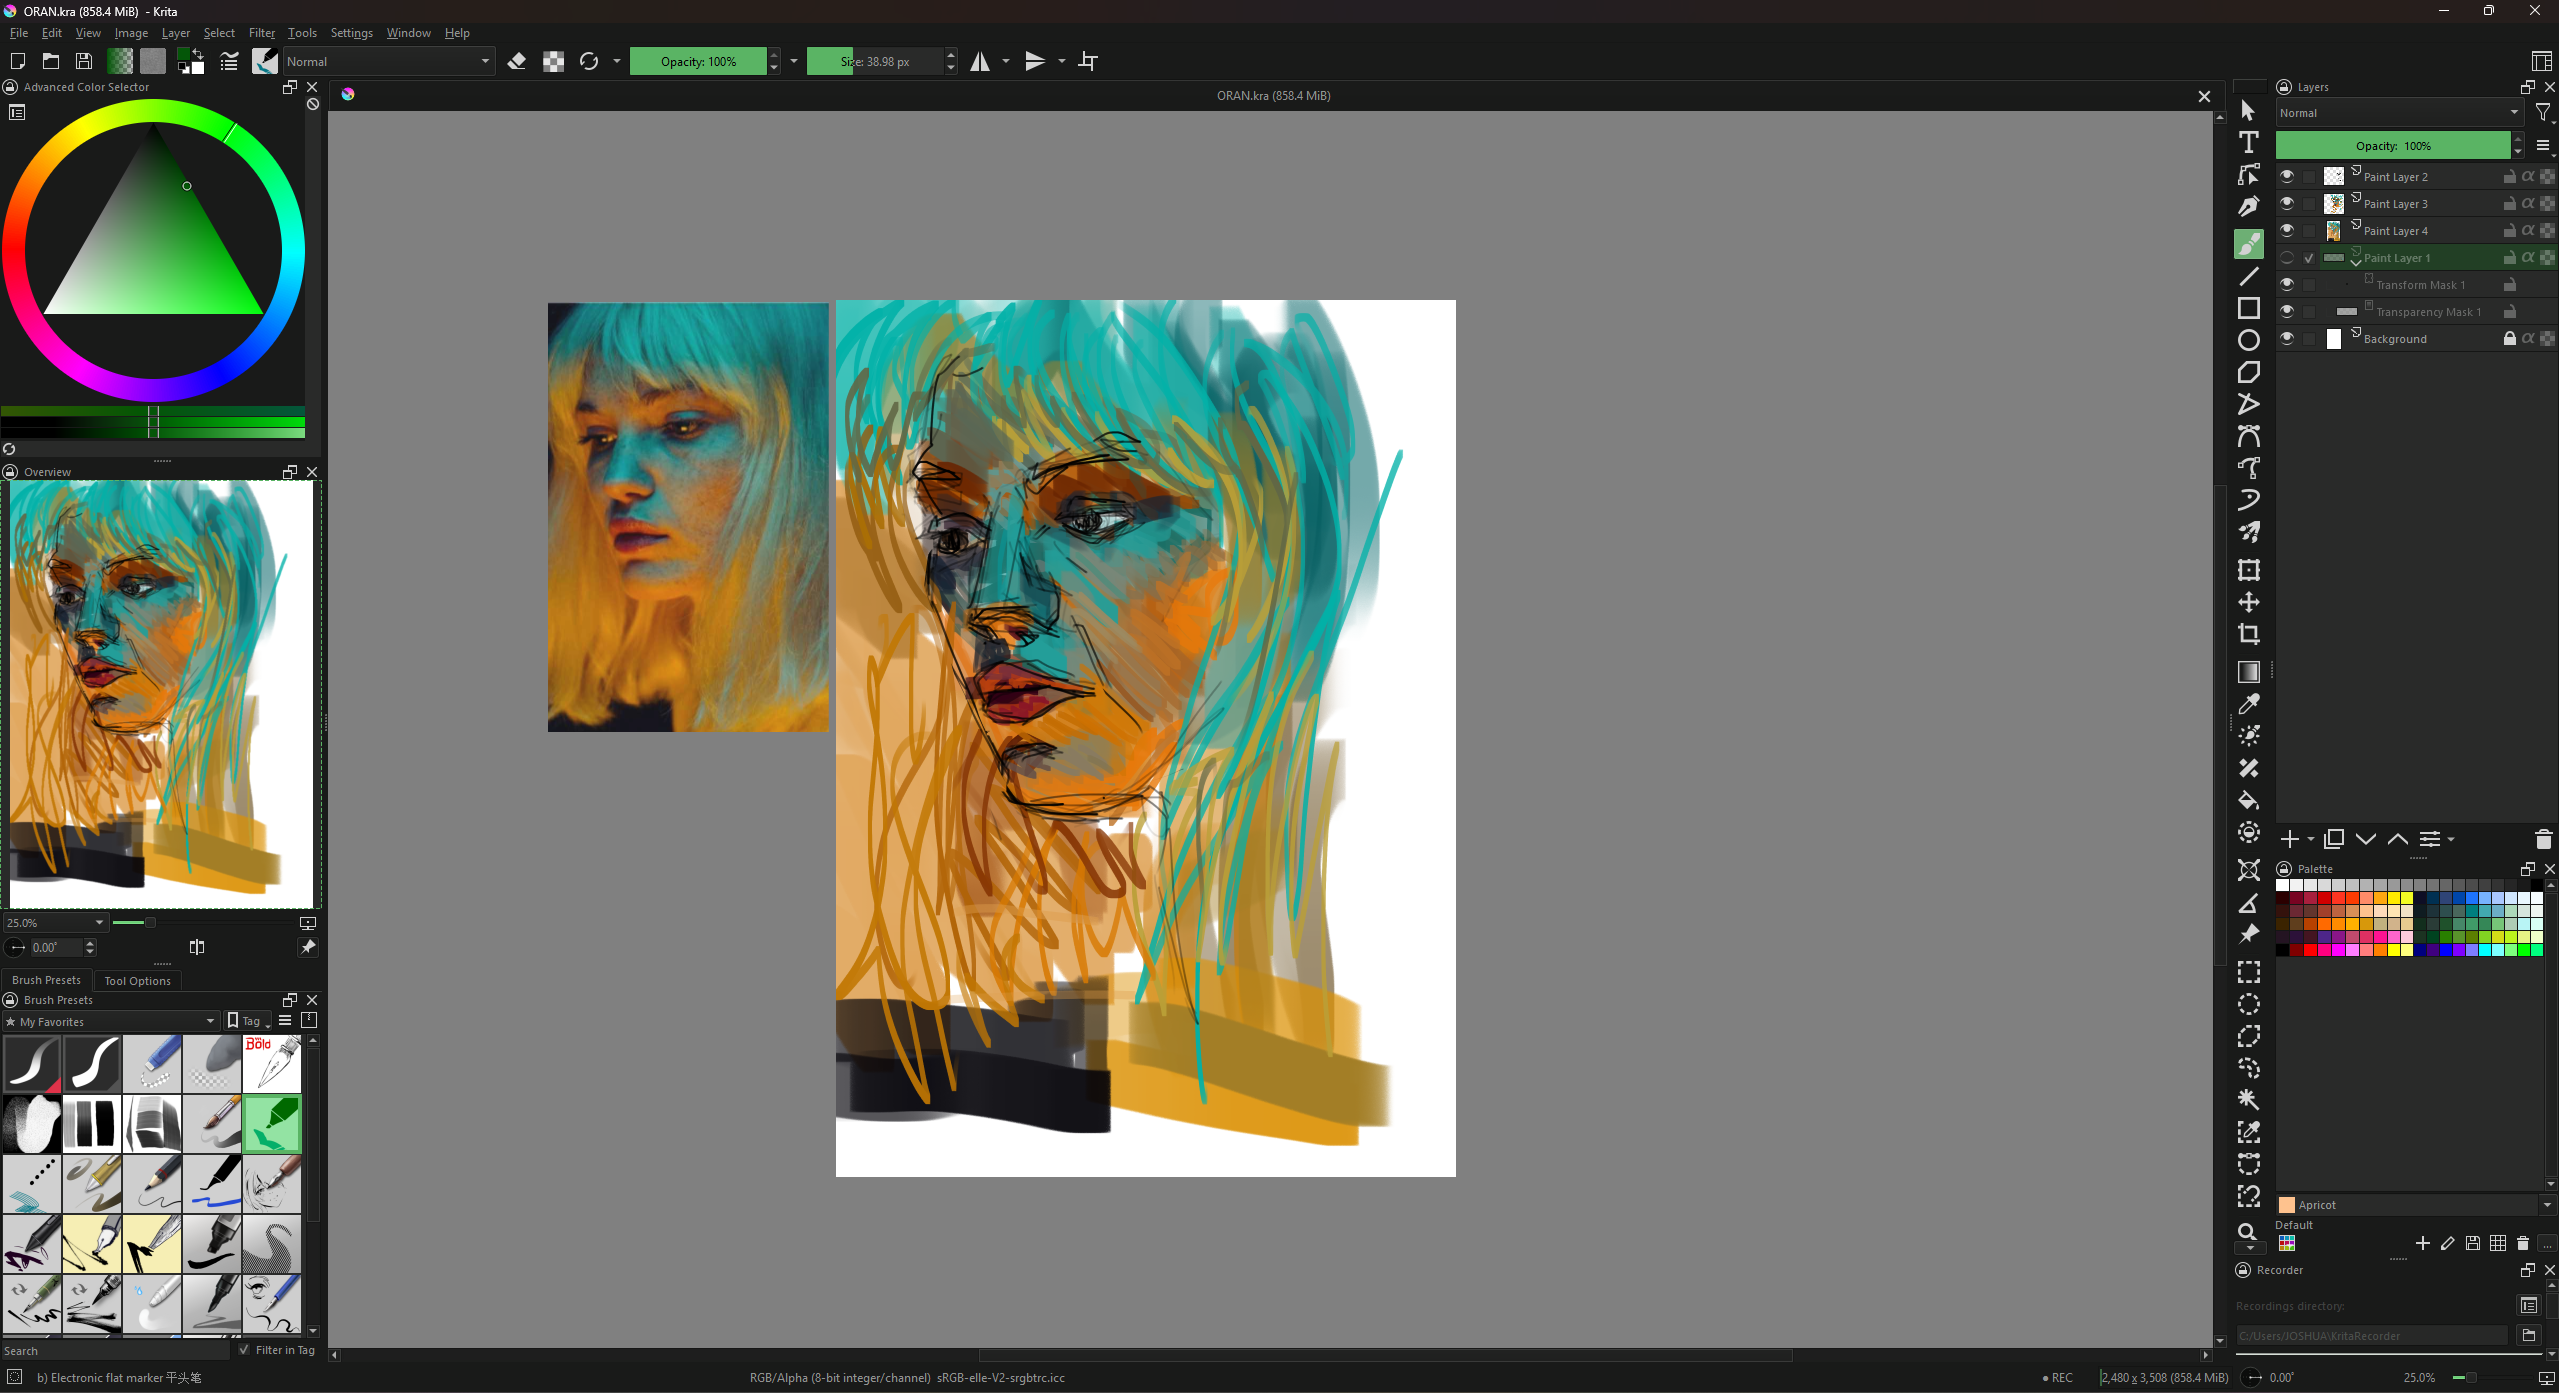The width and height of the screenshot is (2559, 1393).
Task: Delete layer with trash icon
Action: pyautogui.click(x=2543, y=839)
